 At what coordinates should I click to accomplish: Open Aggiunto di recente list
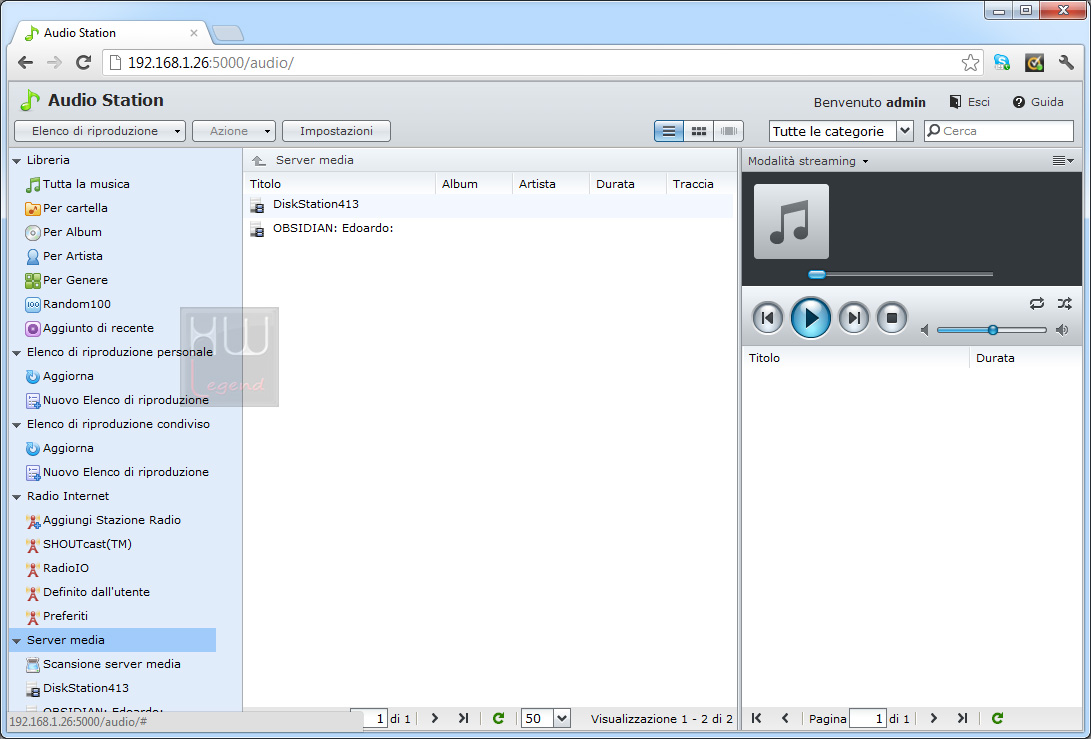point(89,328)
